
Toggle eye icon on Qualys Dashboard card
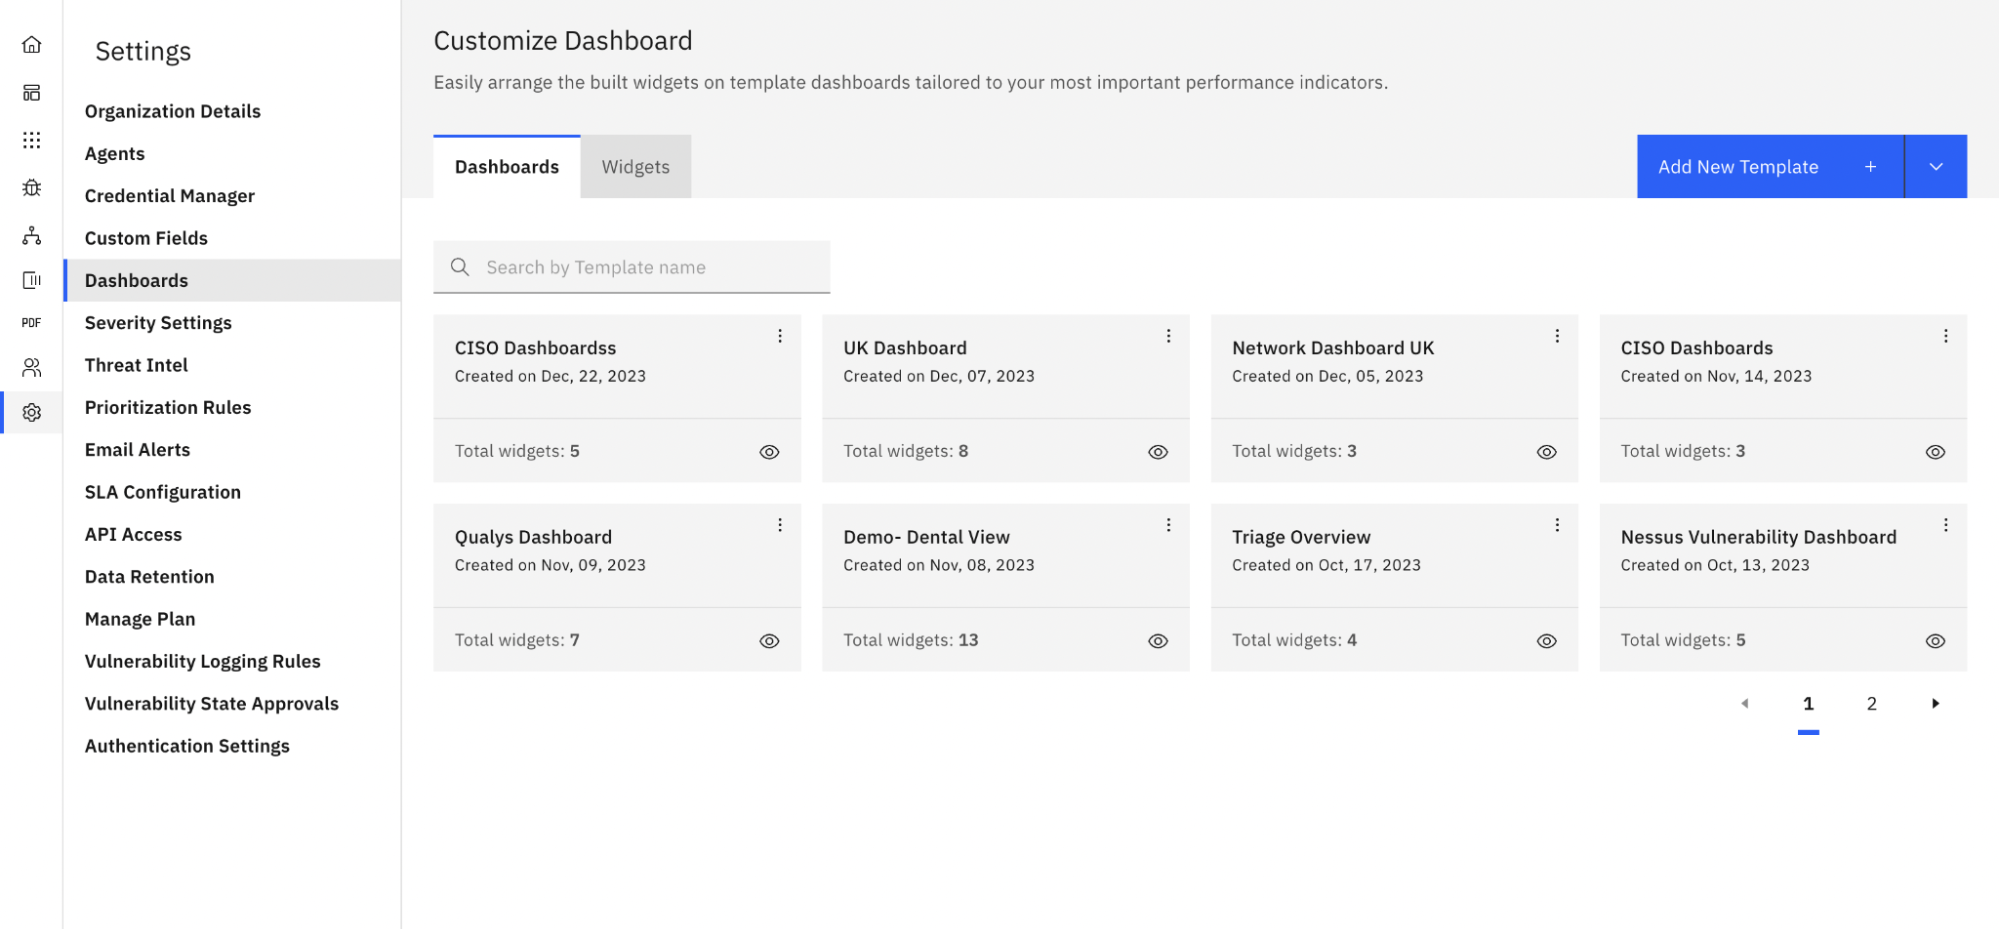(x=768, y=641)
